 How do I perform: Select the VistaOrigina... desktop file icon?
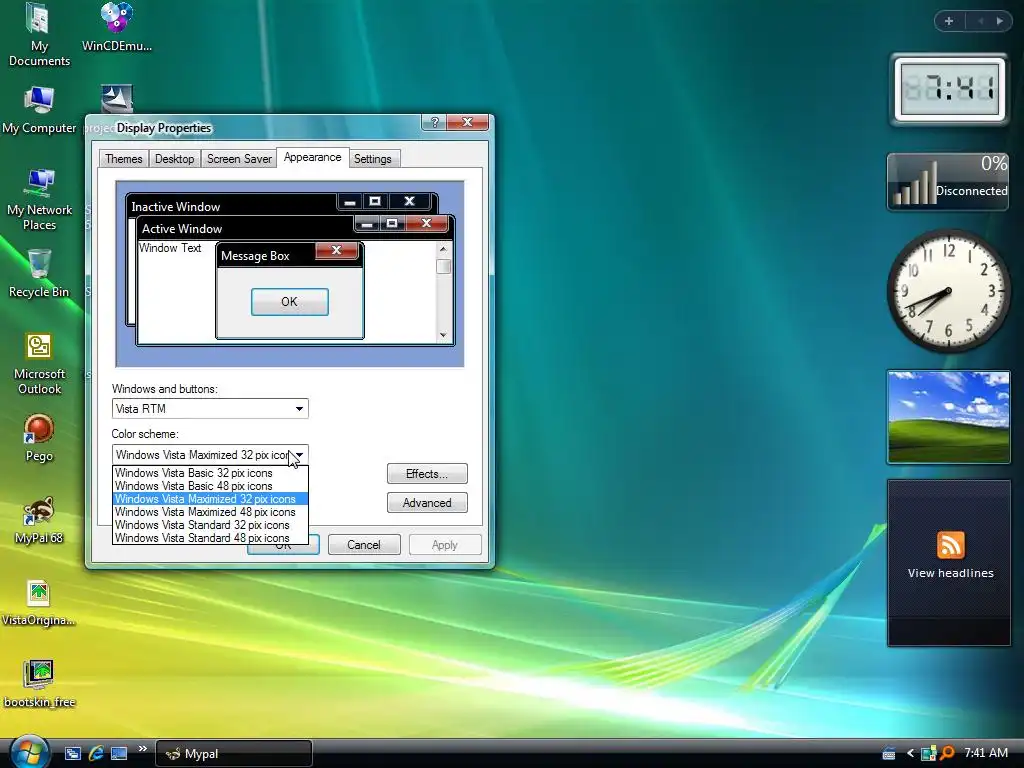(x=39, y=602)
